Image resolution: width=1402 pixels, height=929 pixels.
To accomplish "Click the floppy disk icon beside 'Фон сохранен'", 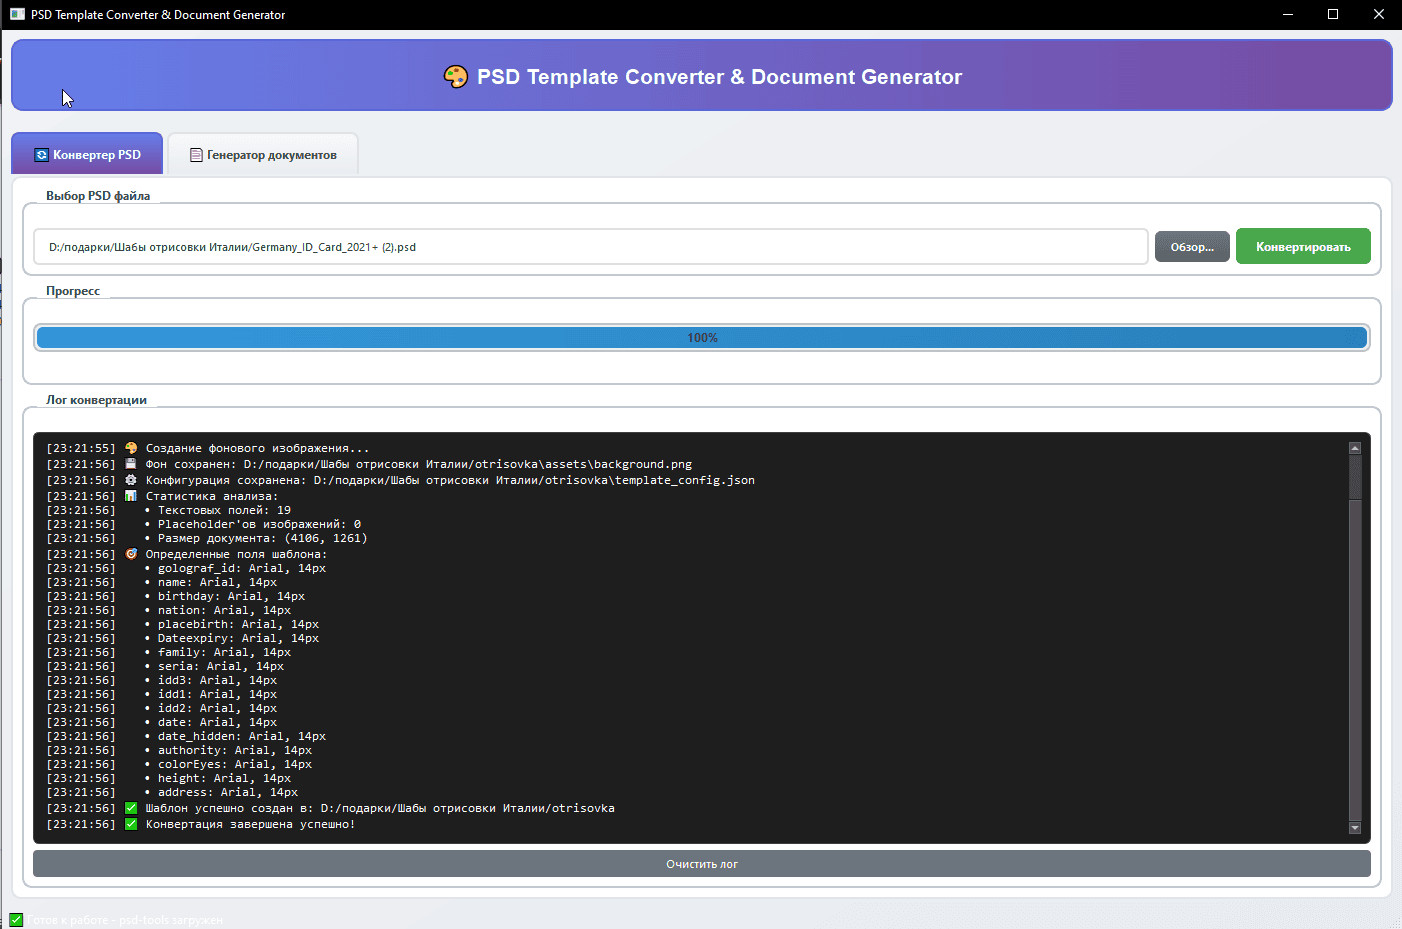I will coord(131,464).
